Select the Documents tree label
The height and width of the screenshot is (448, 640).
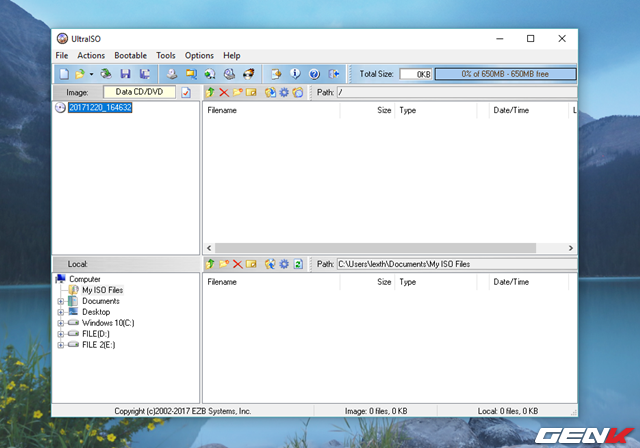[x=101, y=301]
